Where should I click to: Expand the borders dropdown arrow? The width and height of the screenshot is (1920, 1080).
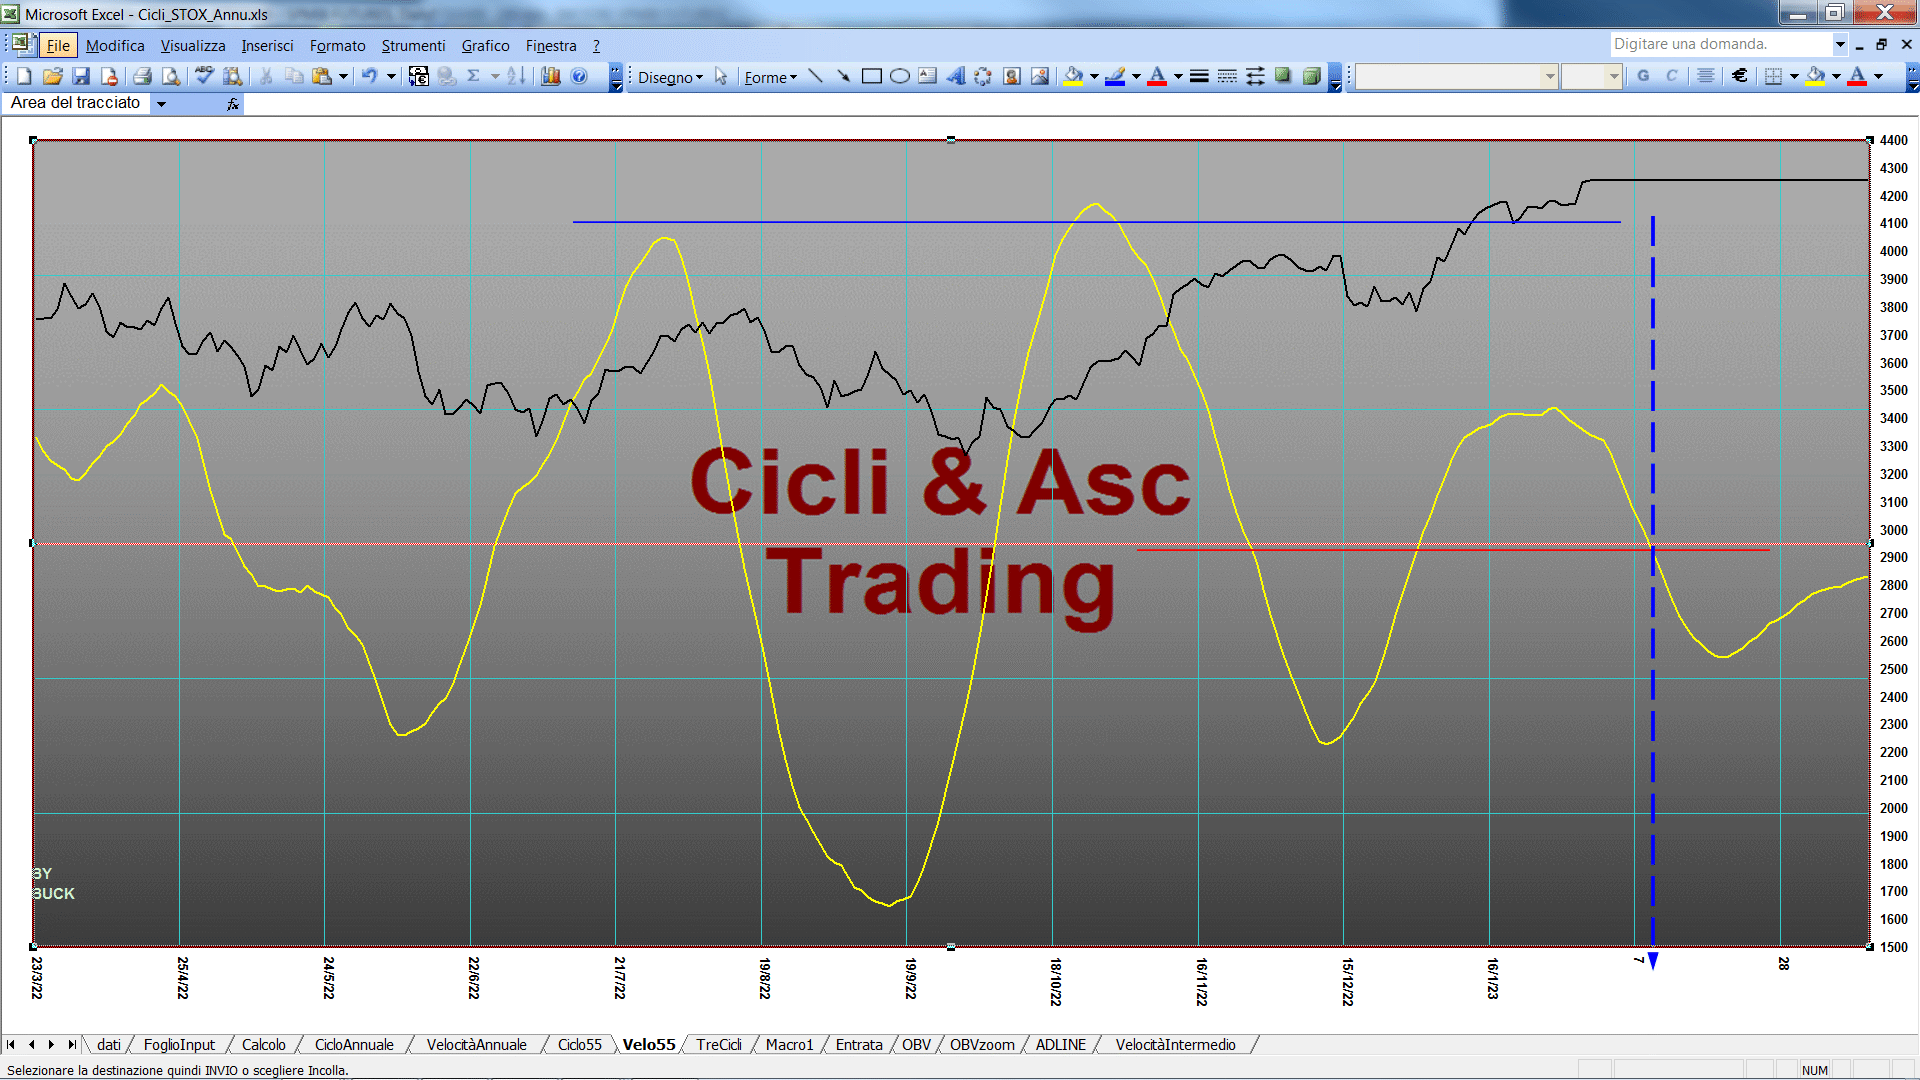(1794, 76)
